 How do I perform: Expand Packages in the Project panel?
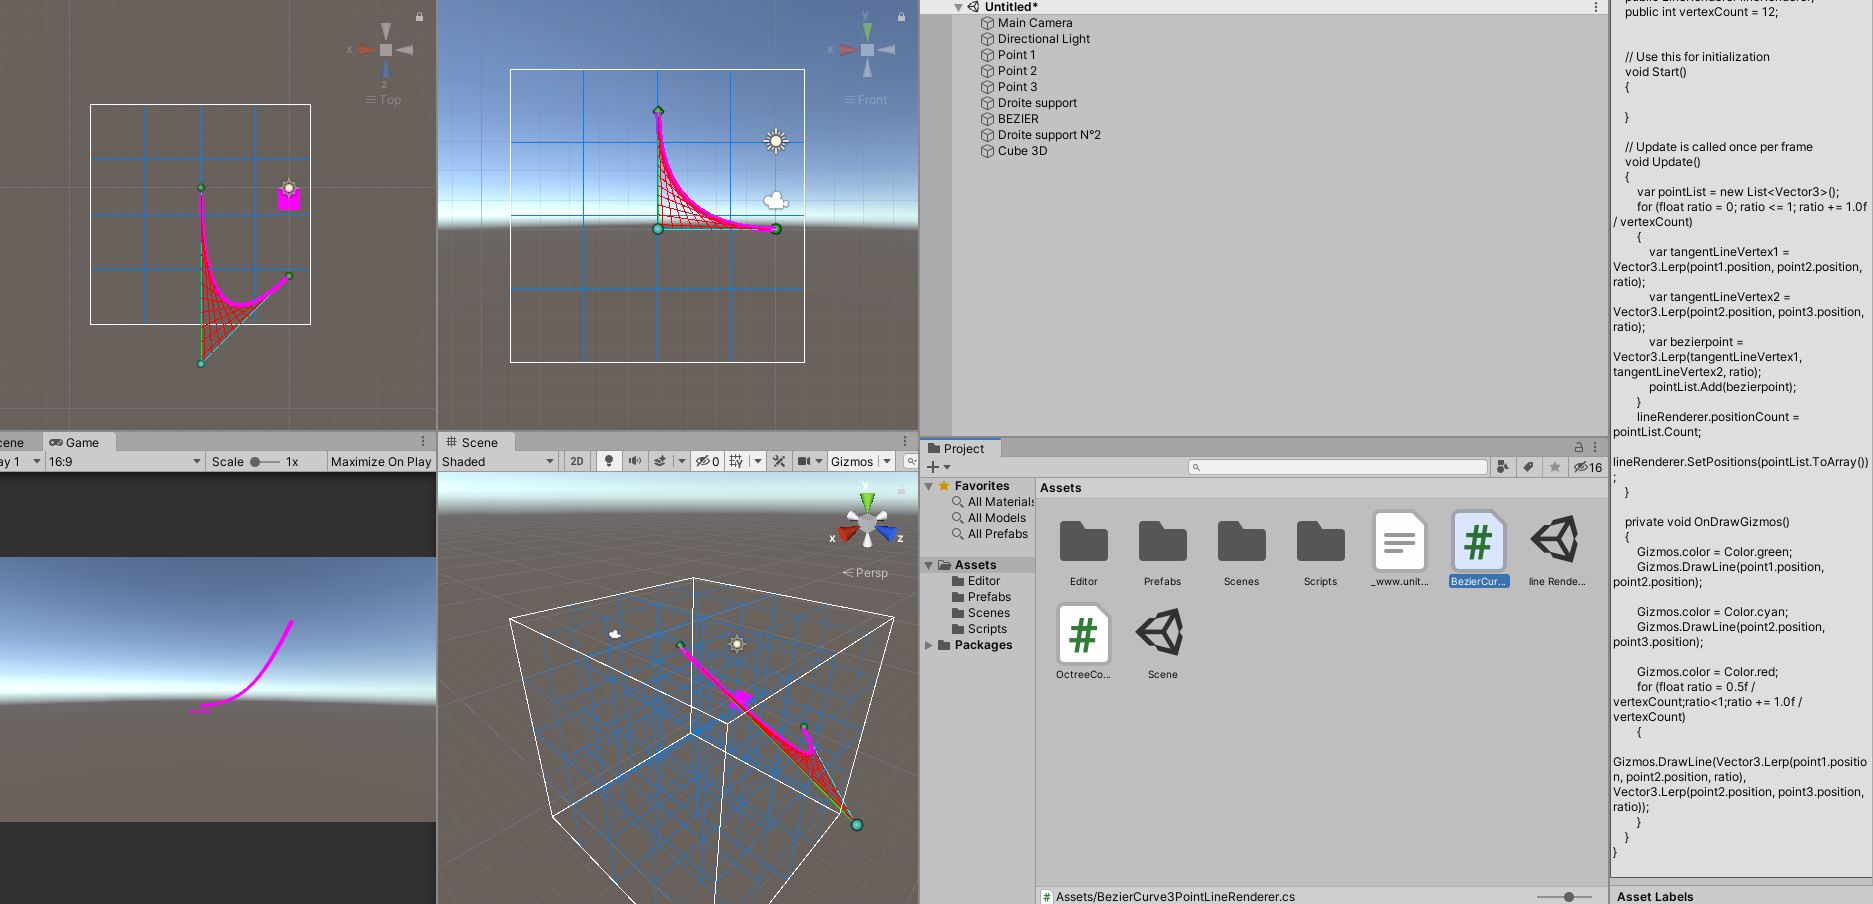[x=929, y=645]
